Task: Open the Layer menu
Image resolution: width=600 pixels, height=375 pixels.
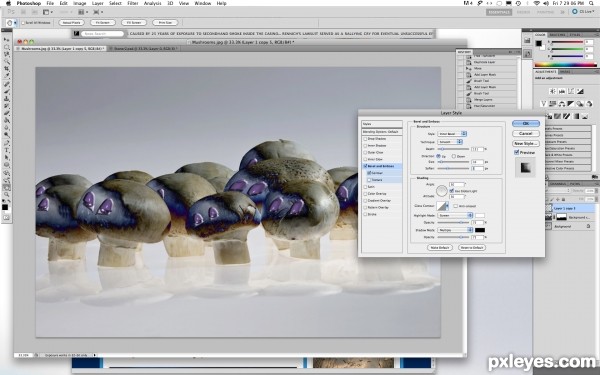Action: [x=98, y=3]
